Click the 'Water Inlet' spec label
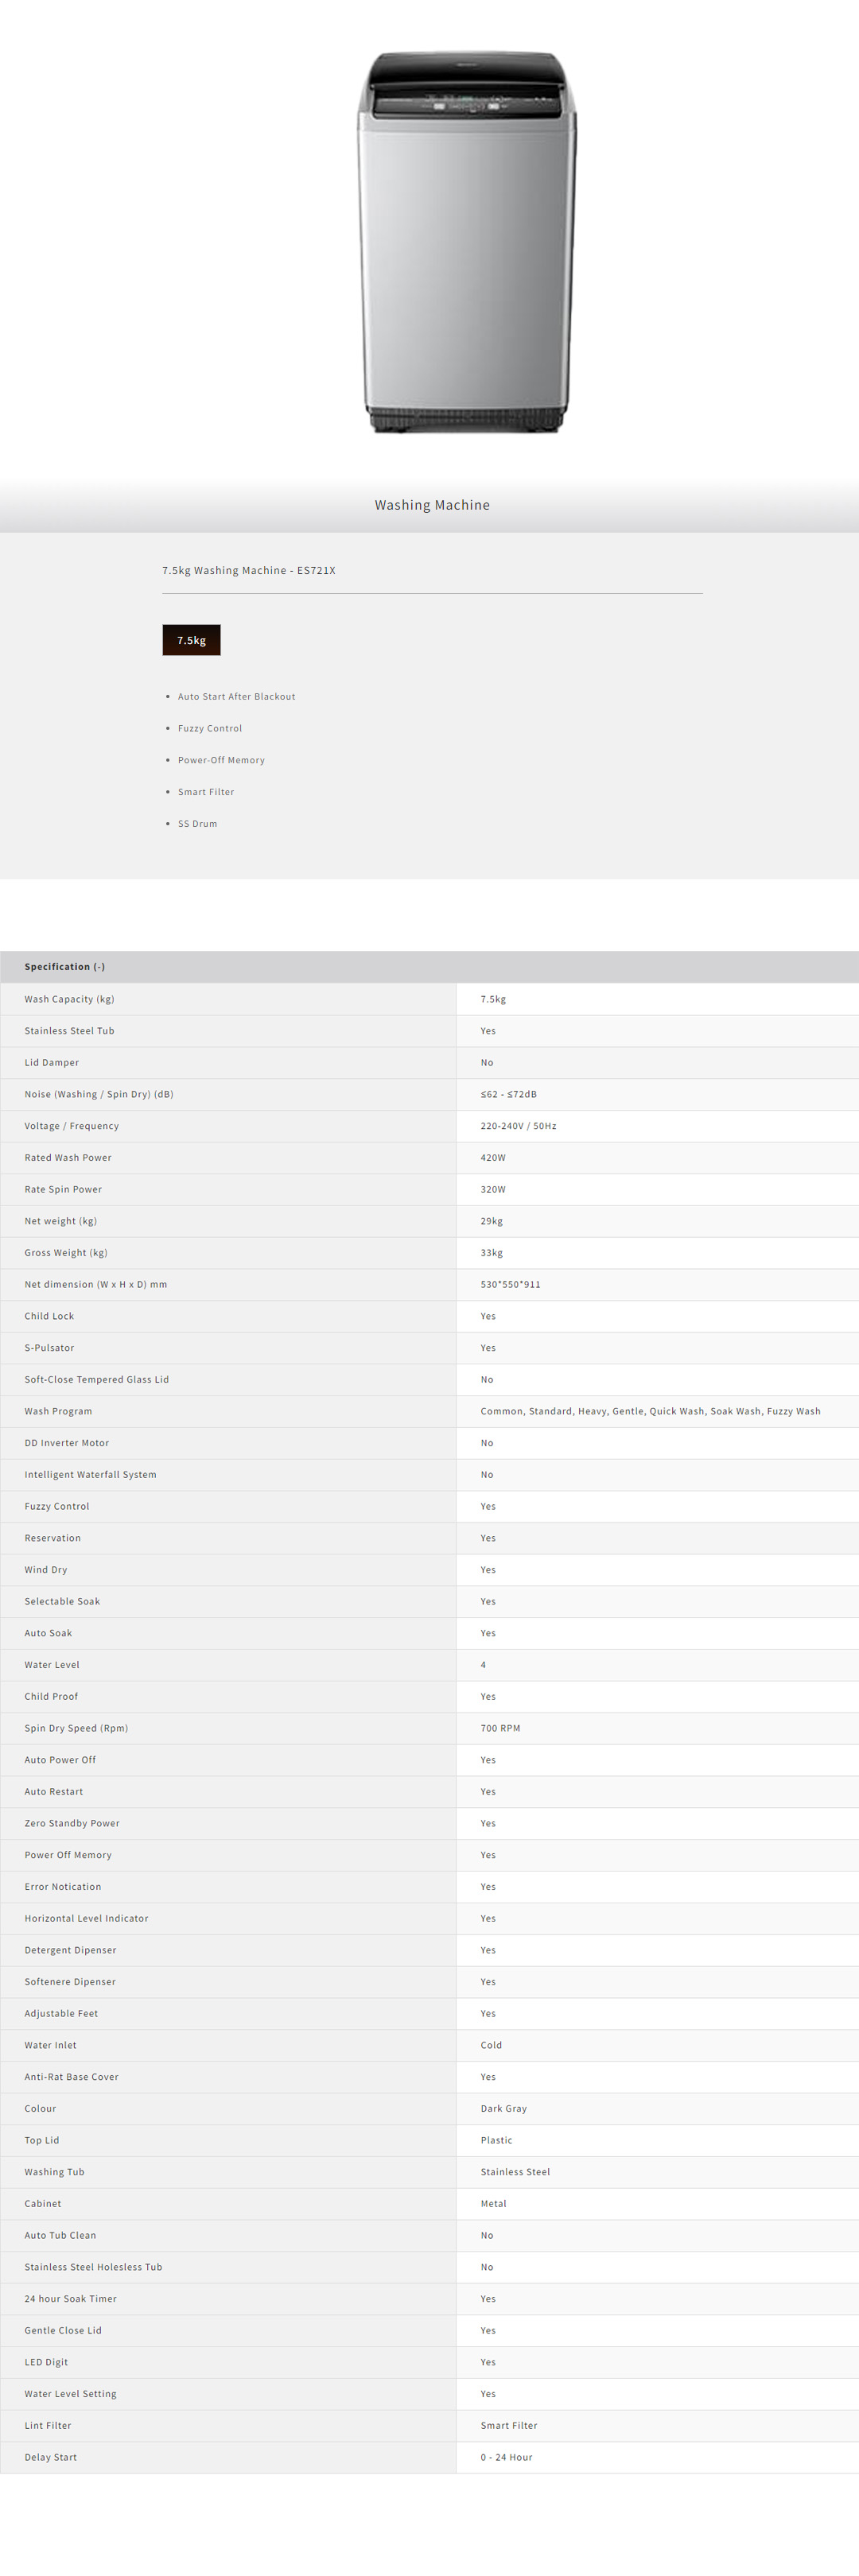This screenshot has height=2576, width=859. [51, 2045]
